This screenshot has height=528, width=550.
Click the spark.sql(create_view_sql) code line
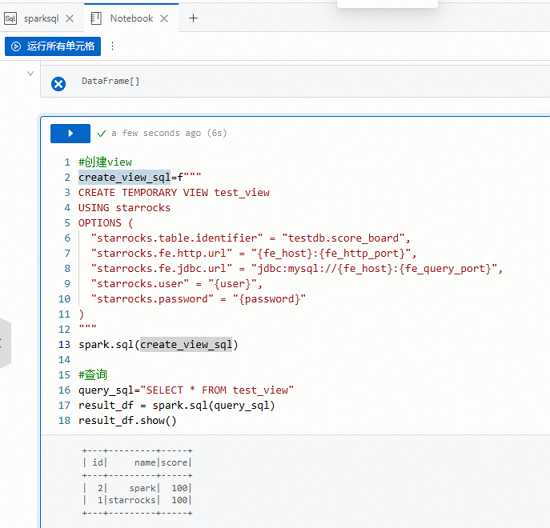coord(158,345)
